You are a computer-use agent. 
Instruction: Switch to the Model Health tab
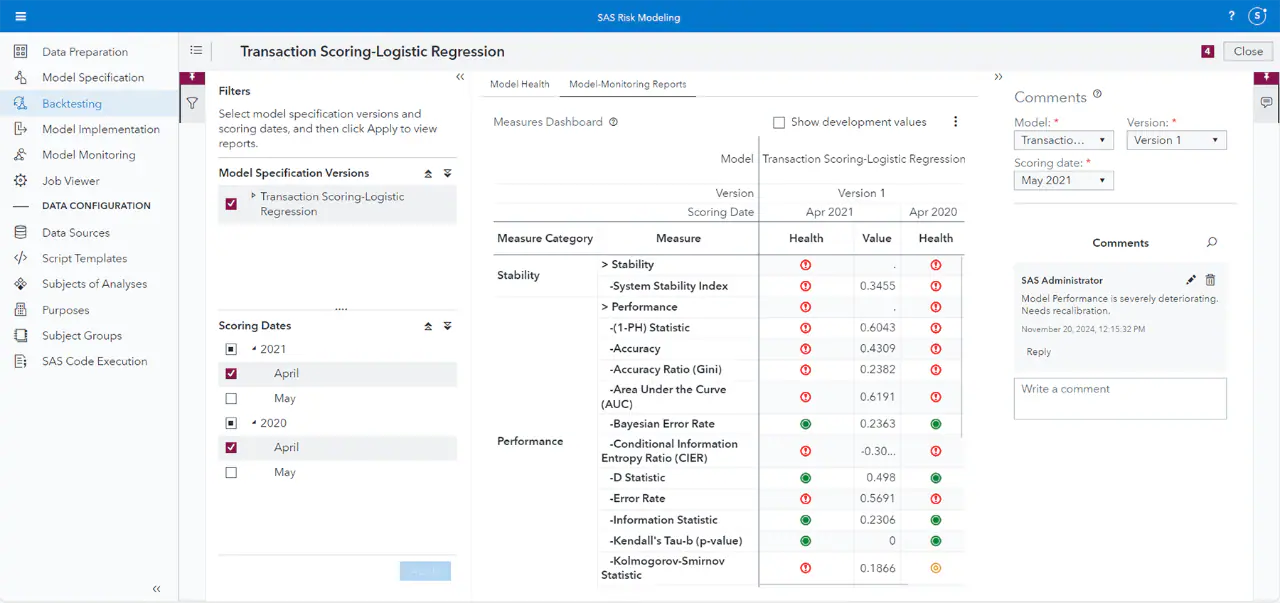click(x=519, y=84)
